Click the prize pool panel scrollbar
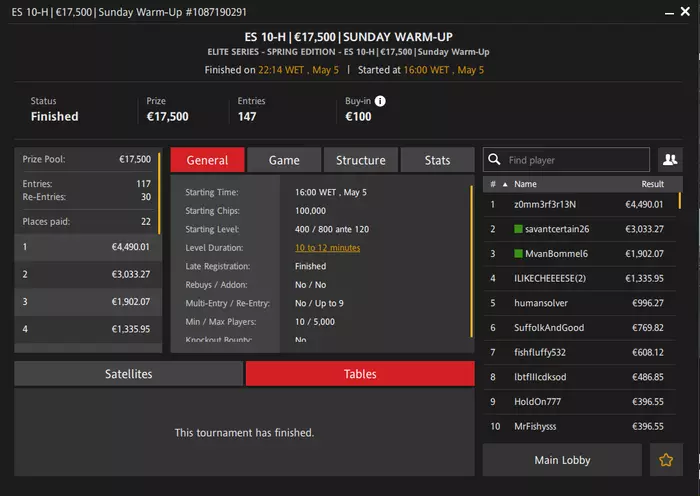The width and height of the screenshot is (700, 496). tap(159, 193)
